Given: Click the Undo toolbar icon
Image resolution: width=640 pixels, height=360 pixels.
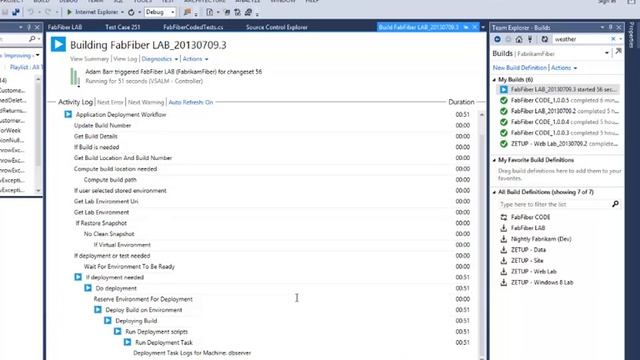Looking at the screenshot, I should point(31,12).
